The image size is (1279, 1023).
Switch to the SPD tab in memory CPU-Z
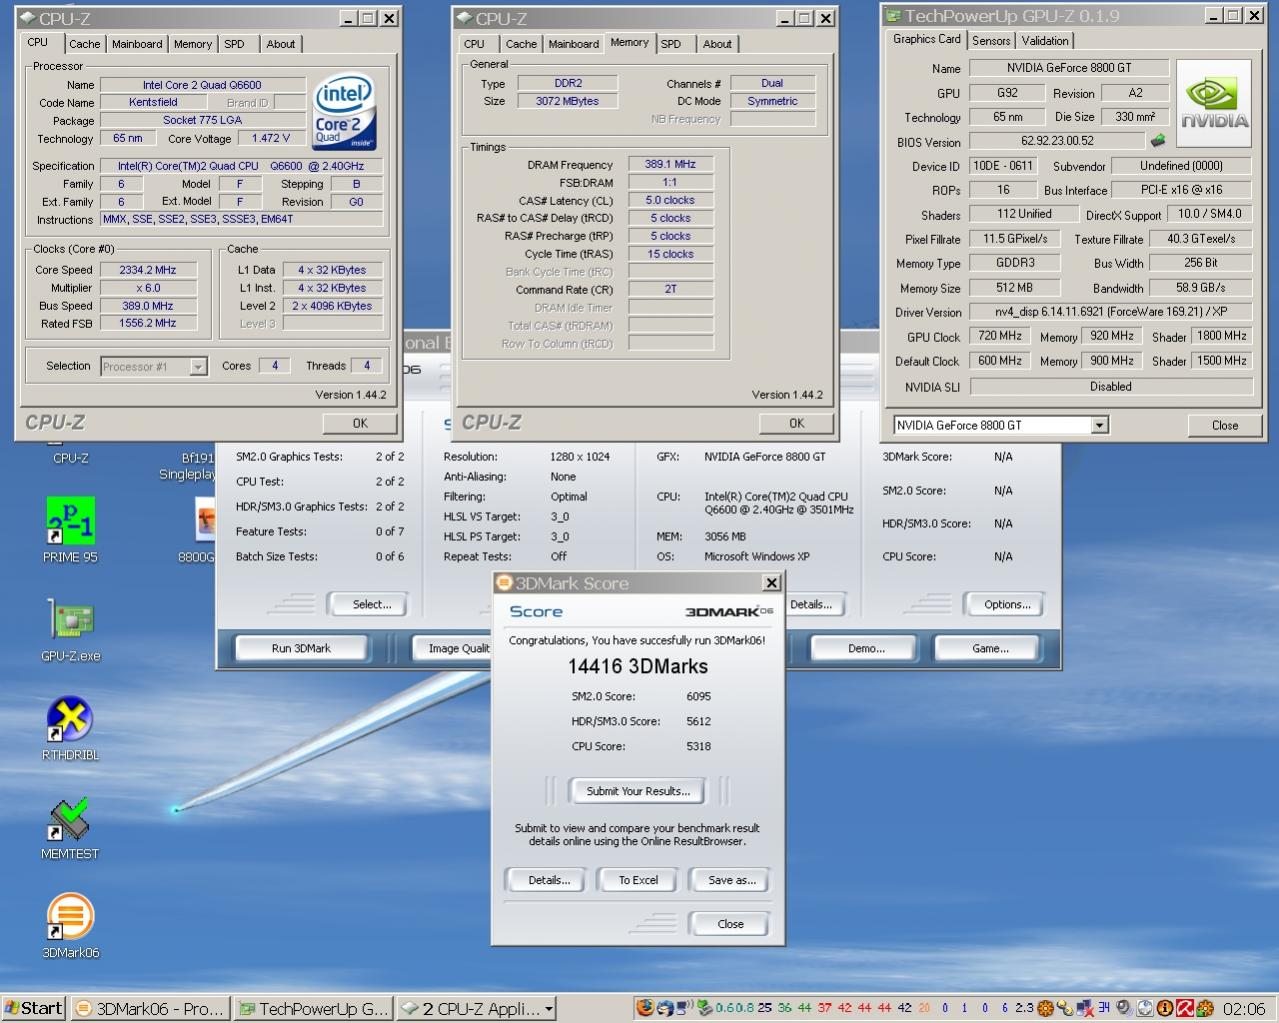pos(671,44)
